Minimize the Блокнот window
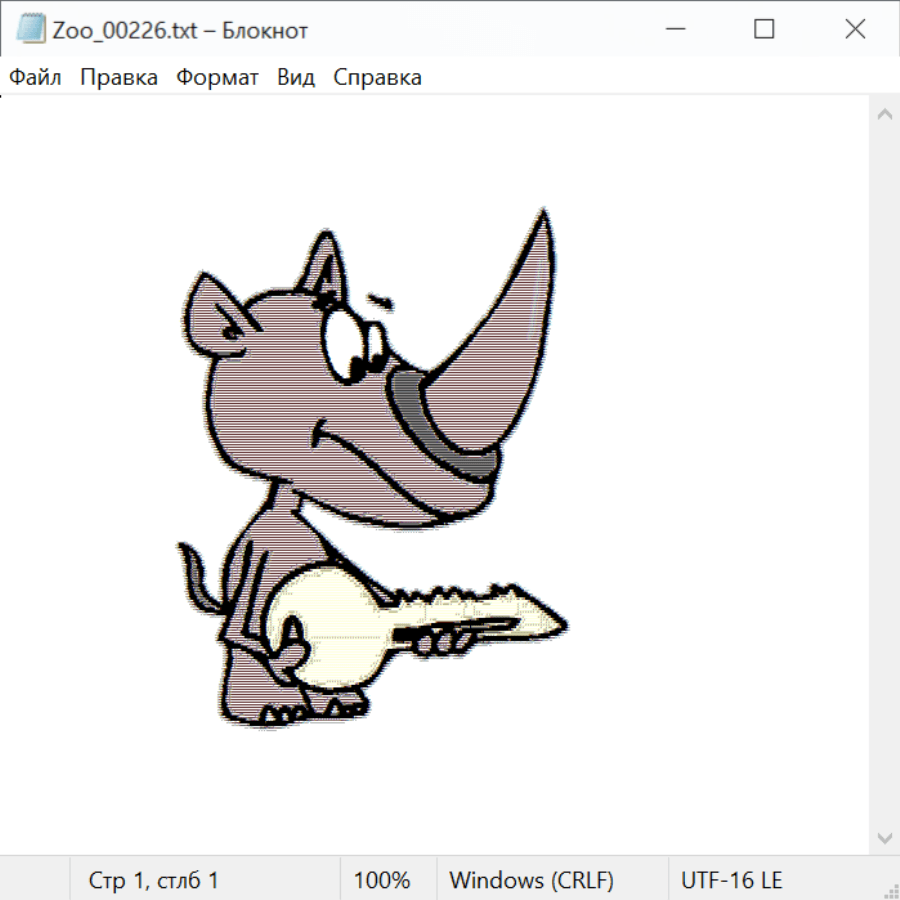This screenshot has height=900, width=900. pyautogui.click(x=673, y=30)
